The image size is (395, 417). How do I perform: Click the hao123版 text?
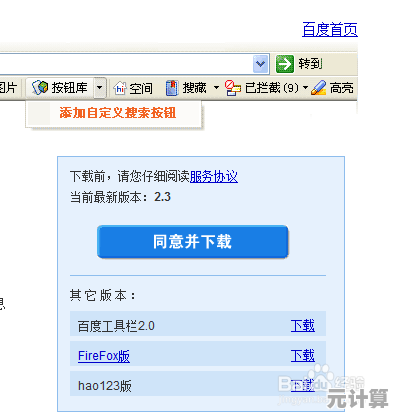[105, 386]
